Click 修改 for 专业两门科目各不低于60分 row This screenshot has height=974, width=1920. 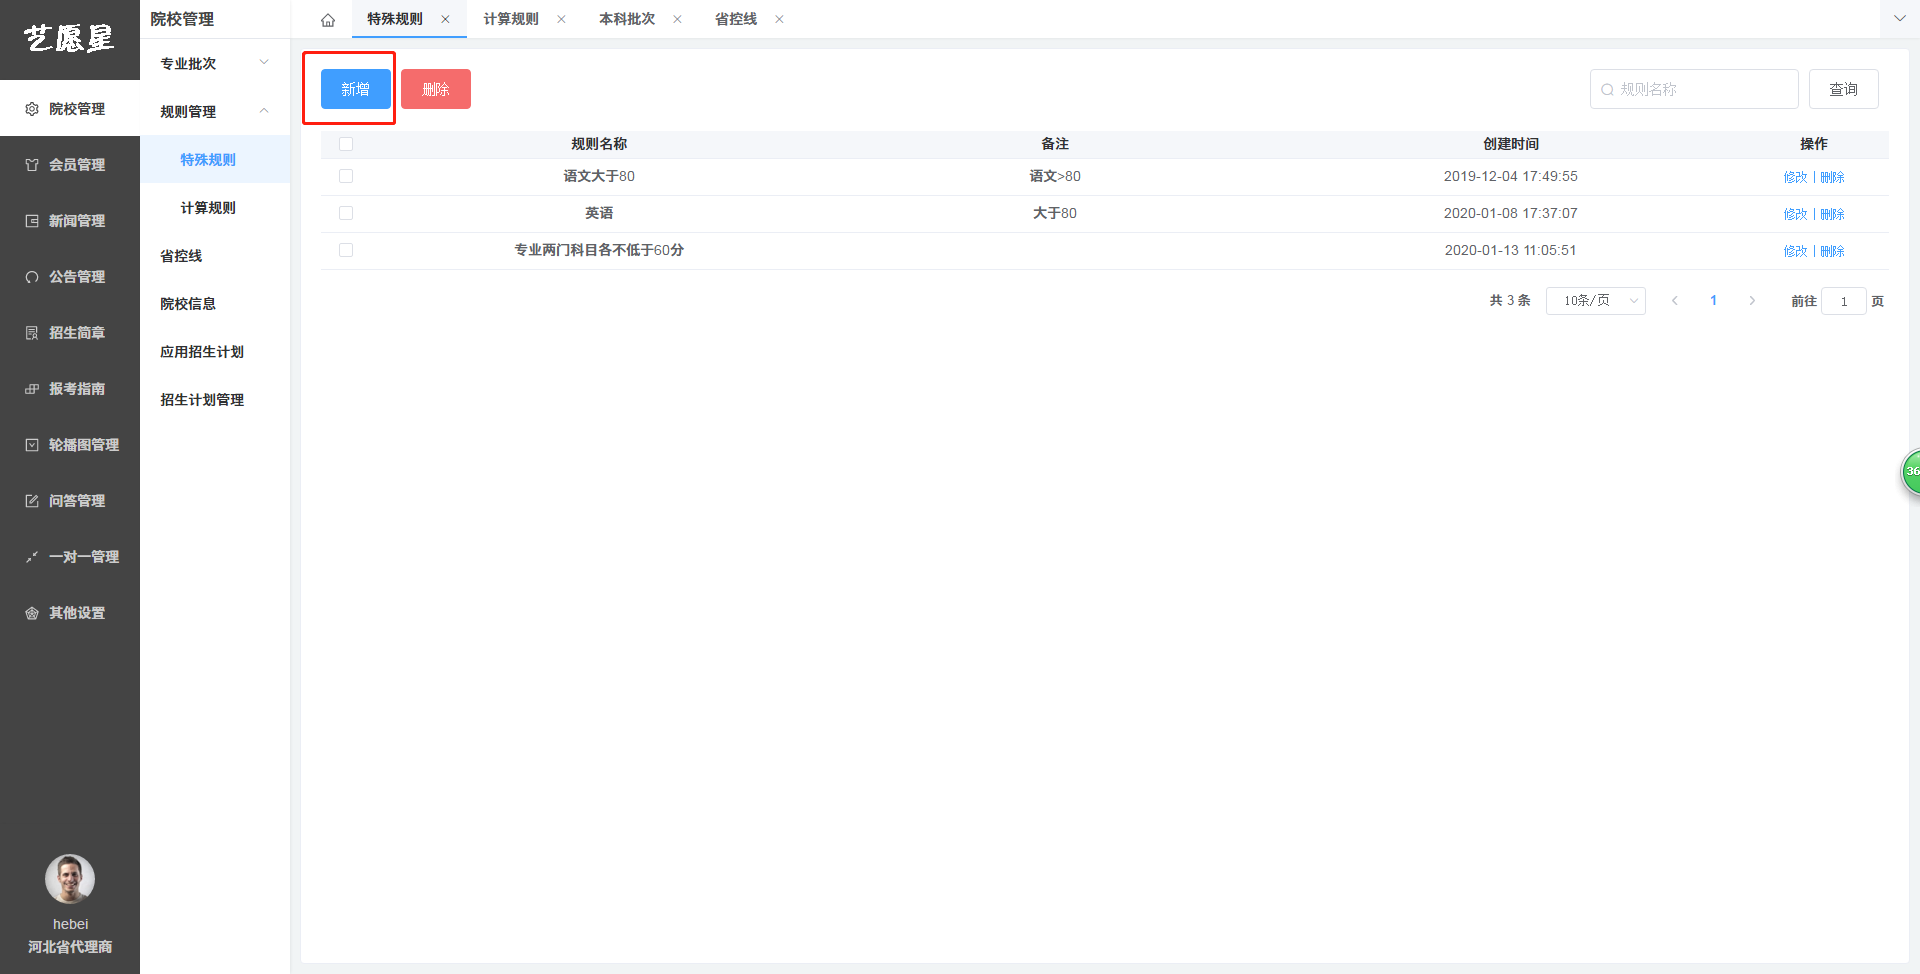[1795, 251]
